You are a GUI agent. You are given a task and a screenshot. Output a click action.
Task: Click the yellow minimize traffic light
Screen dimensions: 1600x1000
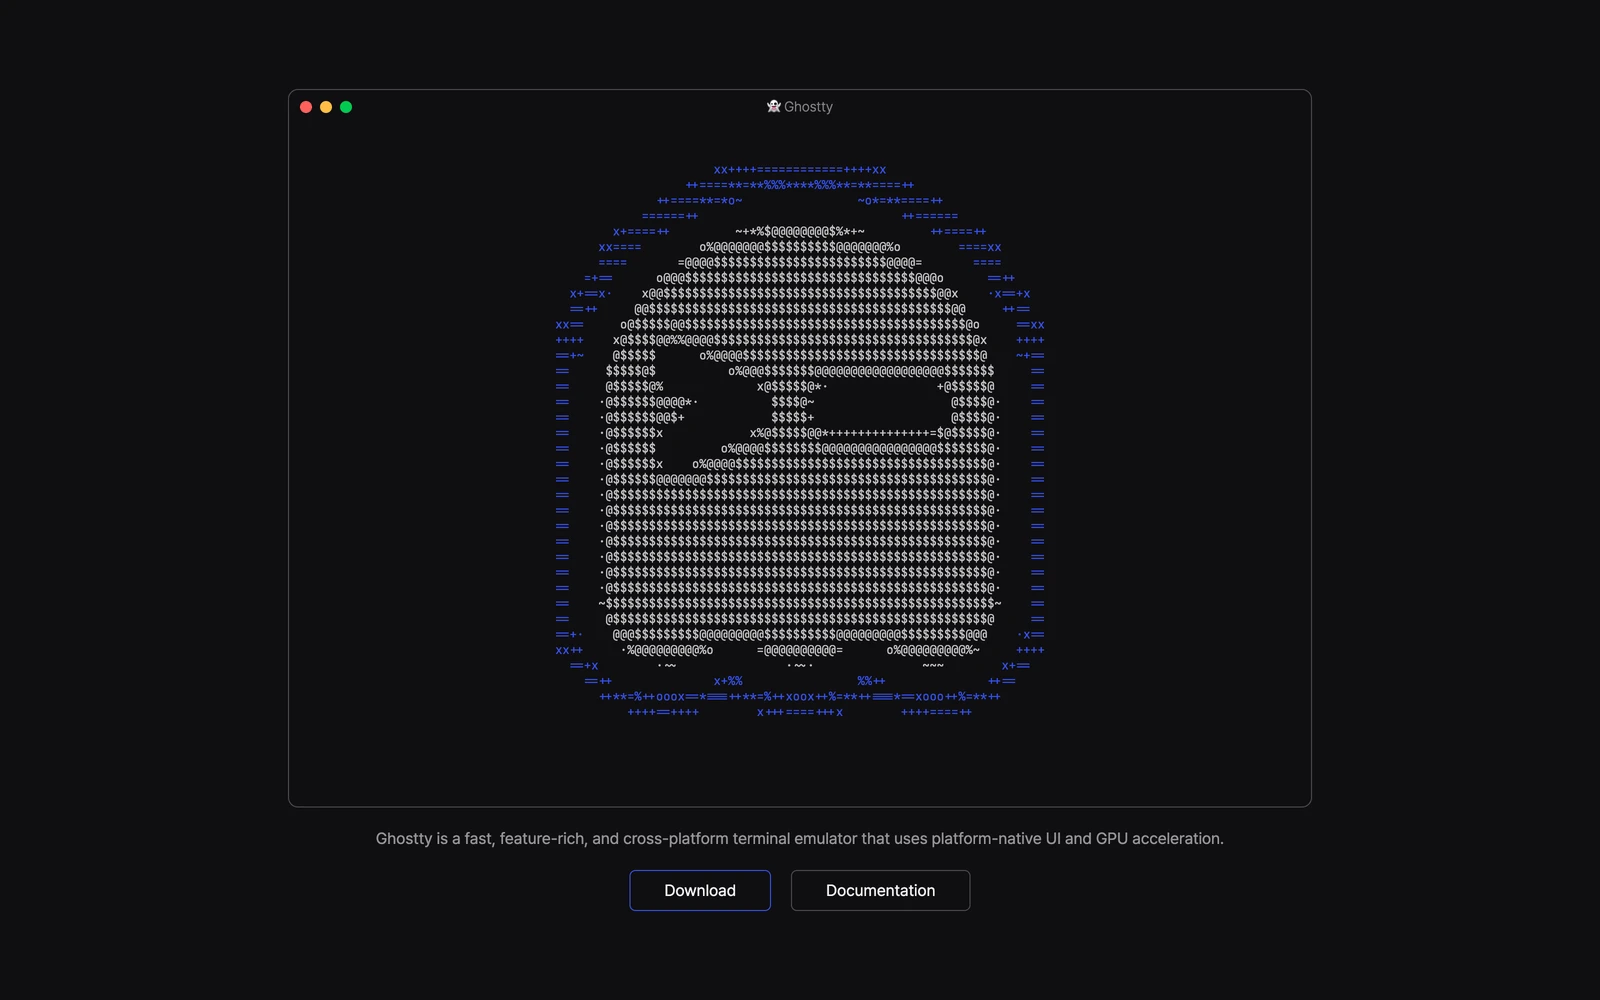click(x=326, y=107)
